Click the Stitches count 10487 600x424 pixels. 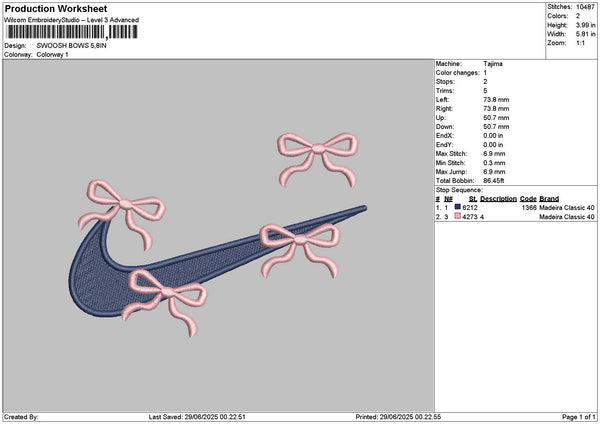[x=585, y=7]
